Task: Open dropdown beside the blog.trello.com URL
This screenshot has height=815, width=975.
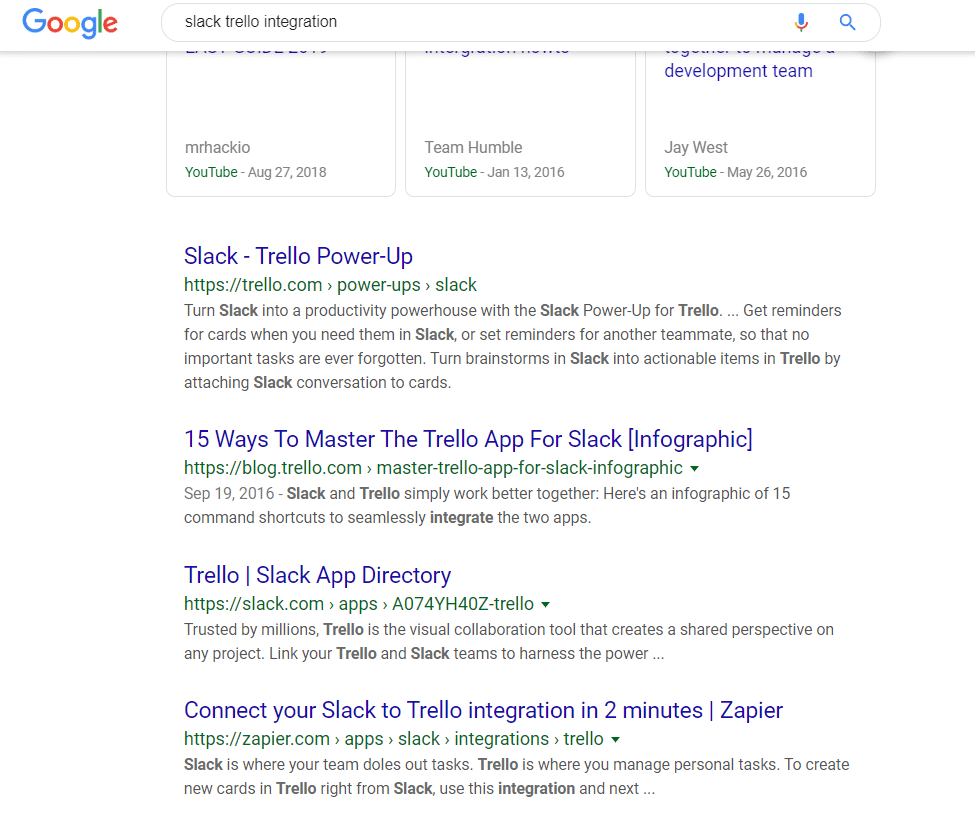Action: click(x=696, y=468)
